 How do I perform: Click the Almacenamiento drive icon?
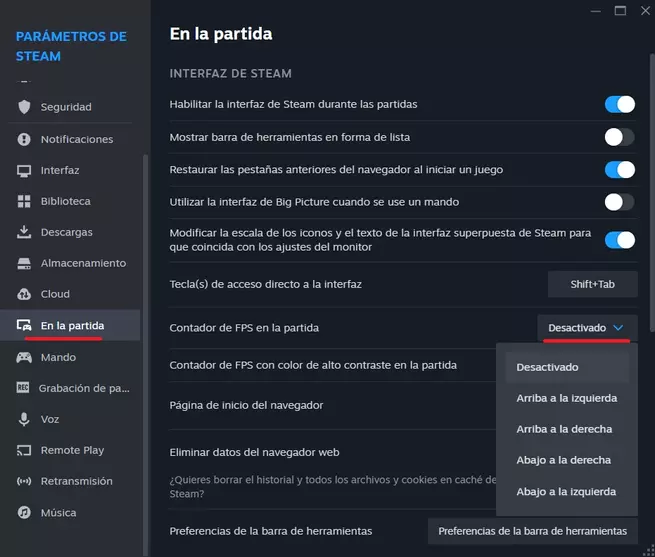pos(24,263)
